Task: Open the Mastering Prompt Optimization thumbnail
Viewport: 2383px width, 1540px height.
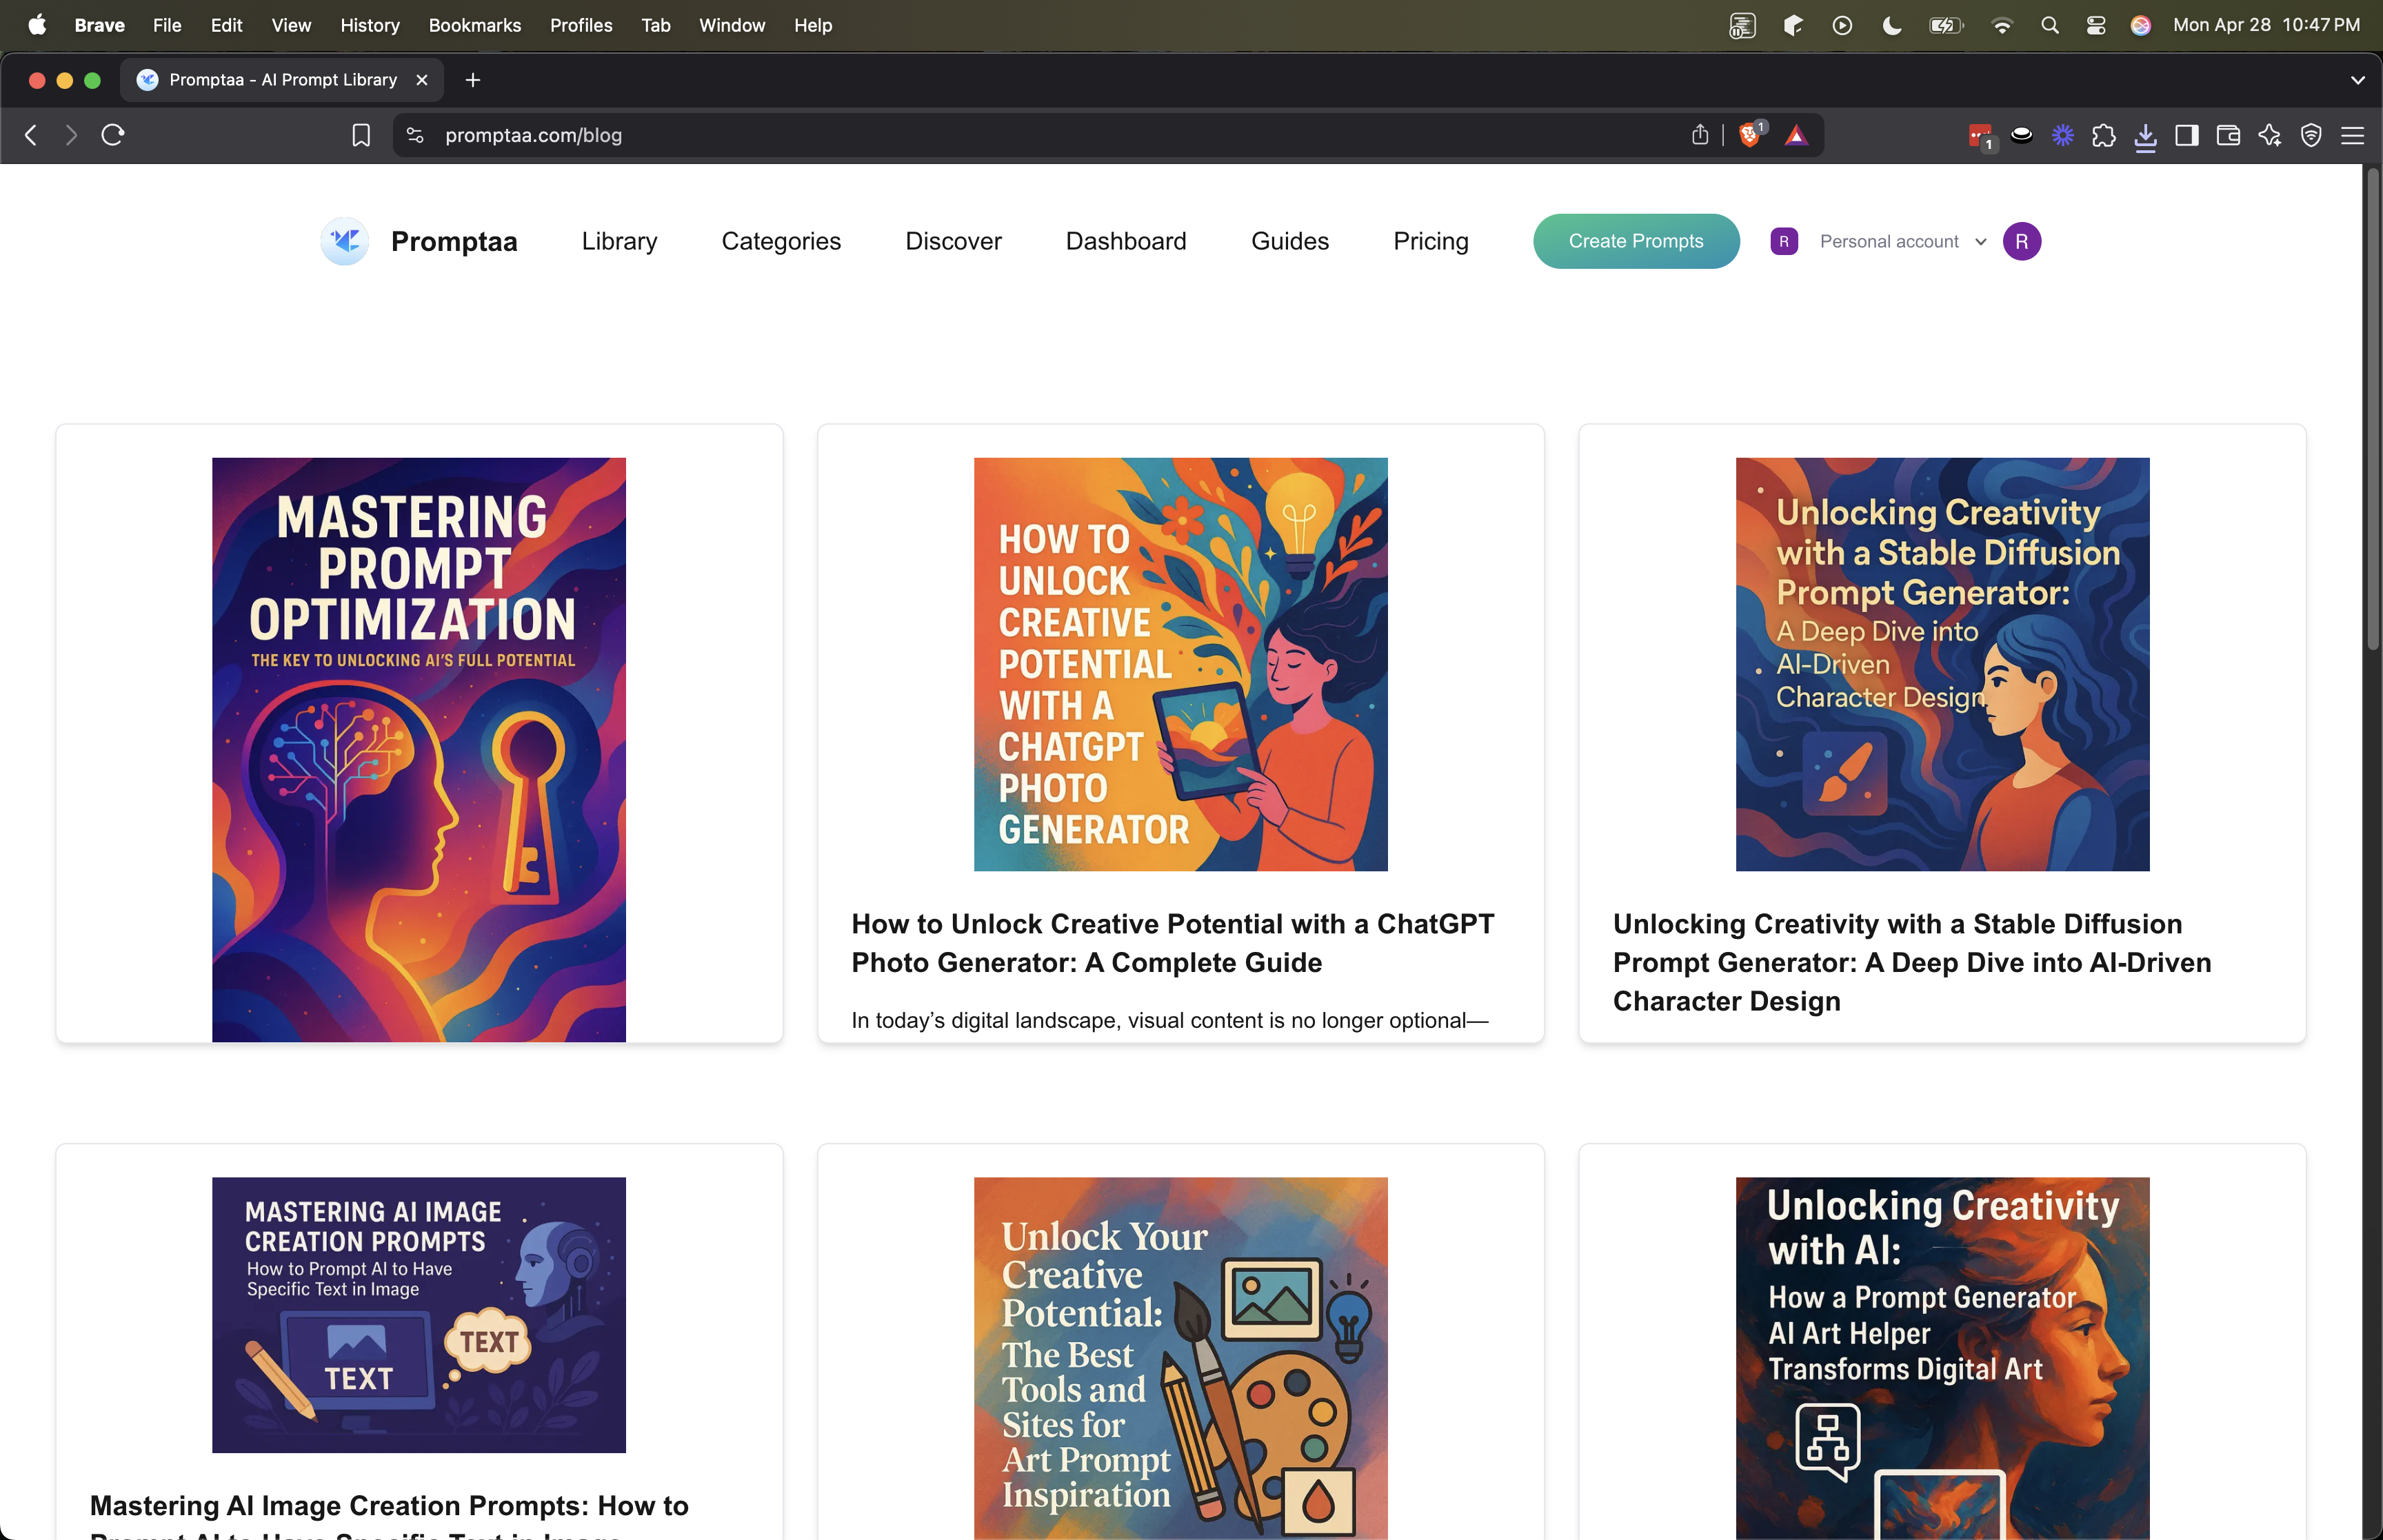Action: [x=418, y=749]
